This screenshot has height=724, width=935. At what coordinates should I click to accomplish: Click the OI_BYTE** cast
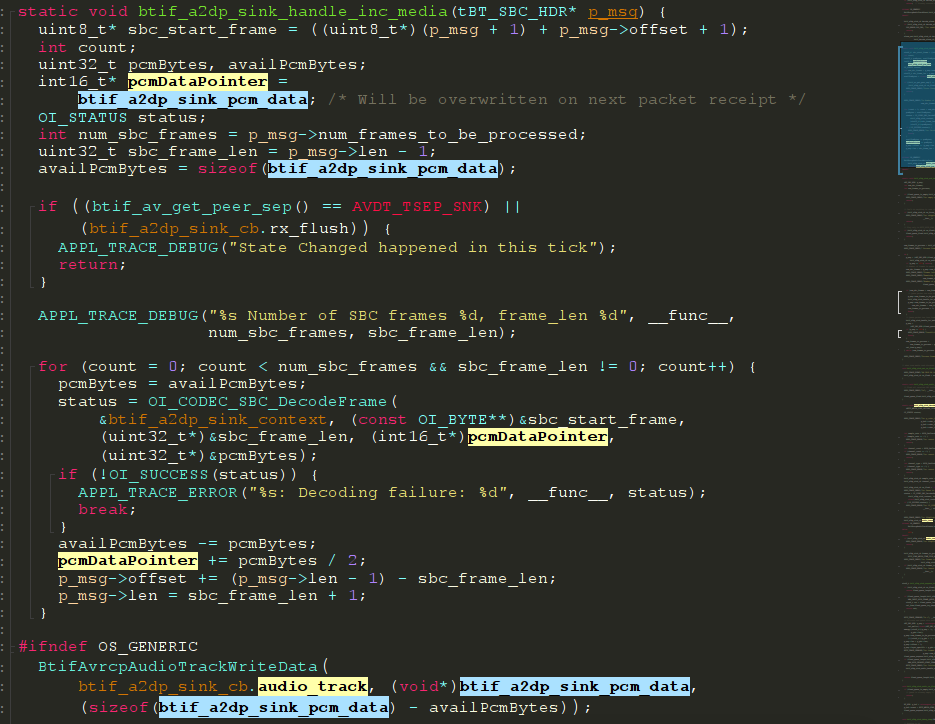pyautogui.click(x=462, y=419)
